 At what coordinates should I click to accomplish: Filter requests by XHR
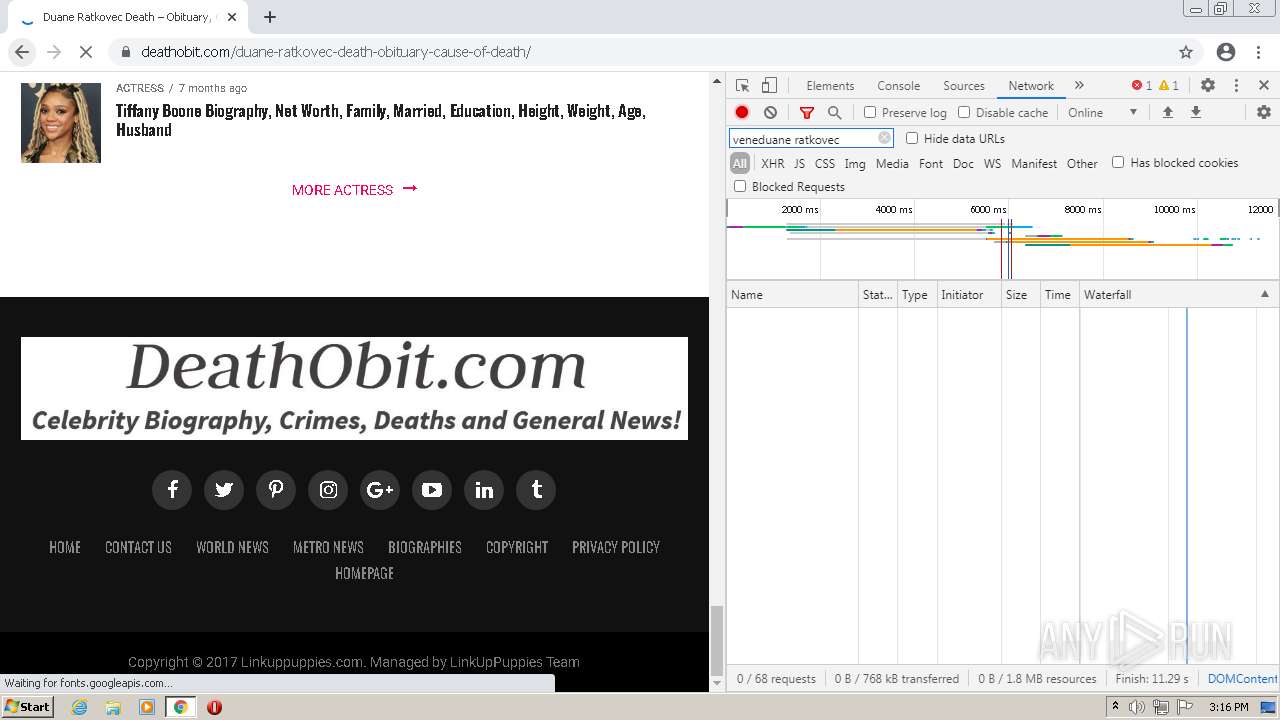click(773, 164)
